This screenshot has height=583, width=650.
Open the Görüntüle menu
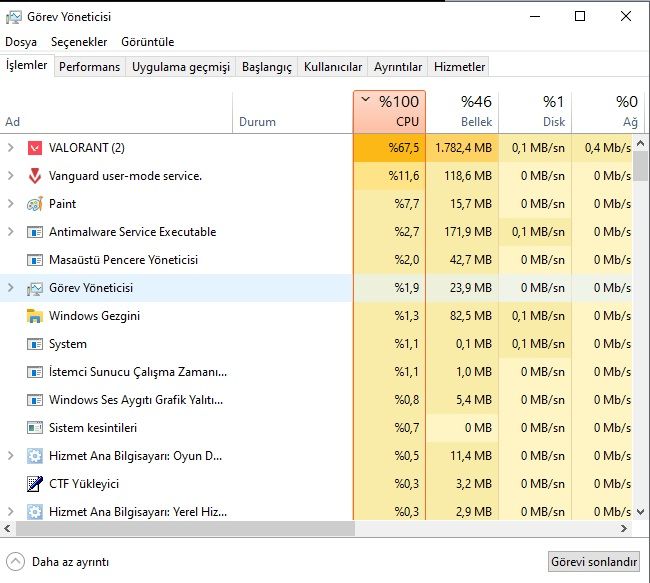pyautogui.click(x=148, y=42)
